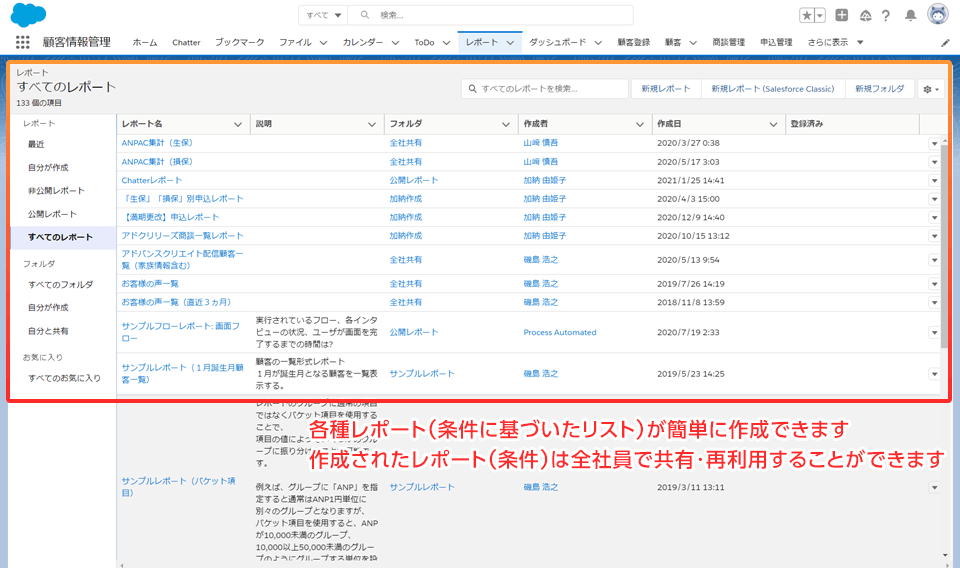Screen dimensions: 960x568
Task: Open the help question mark icon
Action: (885, 15)
